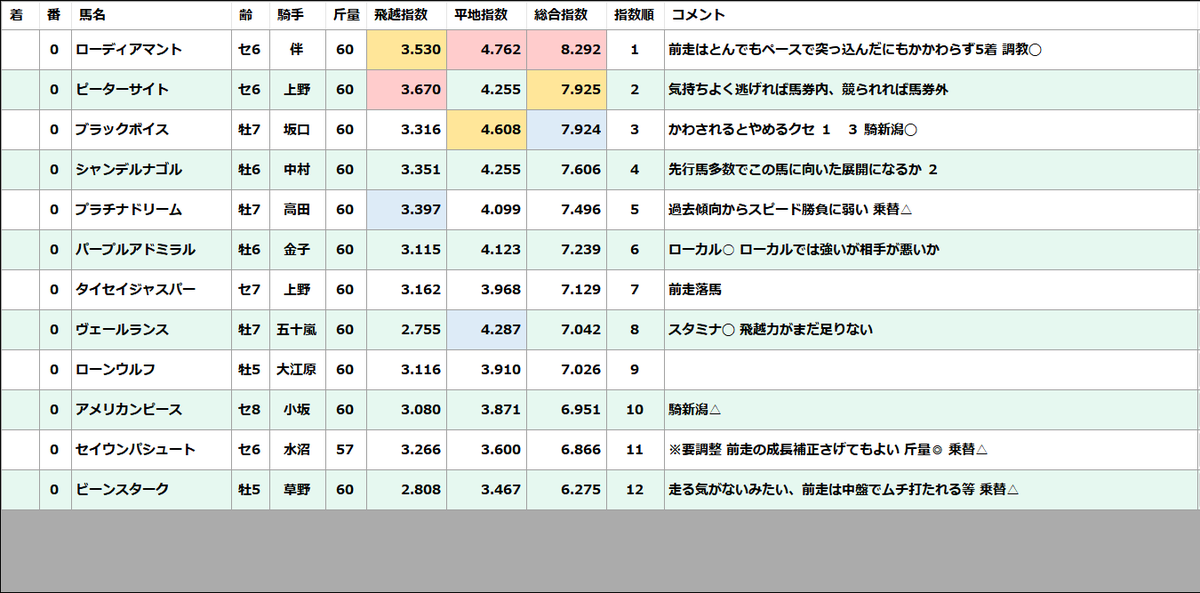Image resolution: width=1200 pixels, height=593 pixels.
Task: Click the blue 7.924 total index cell
Action: pyautogui.click(x=566, y=130)
